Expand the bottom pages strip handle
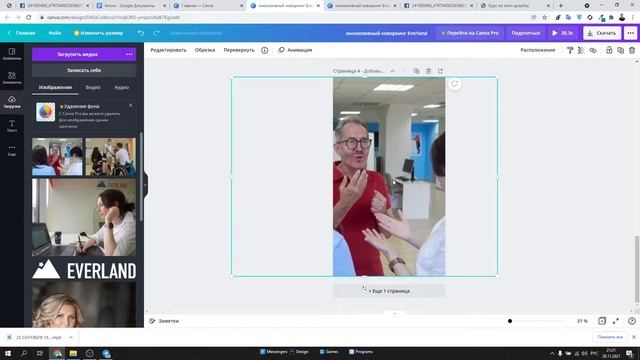The image size is (640, 360). pyautogui.click(x=394, y=313)
